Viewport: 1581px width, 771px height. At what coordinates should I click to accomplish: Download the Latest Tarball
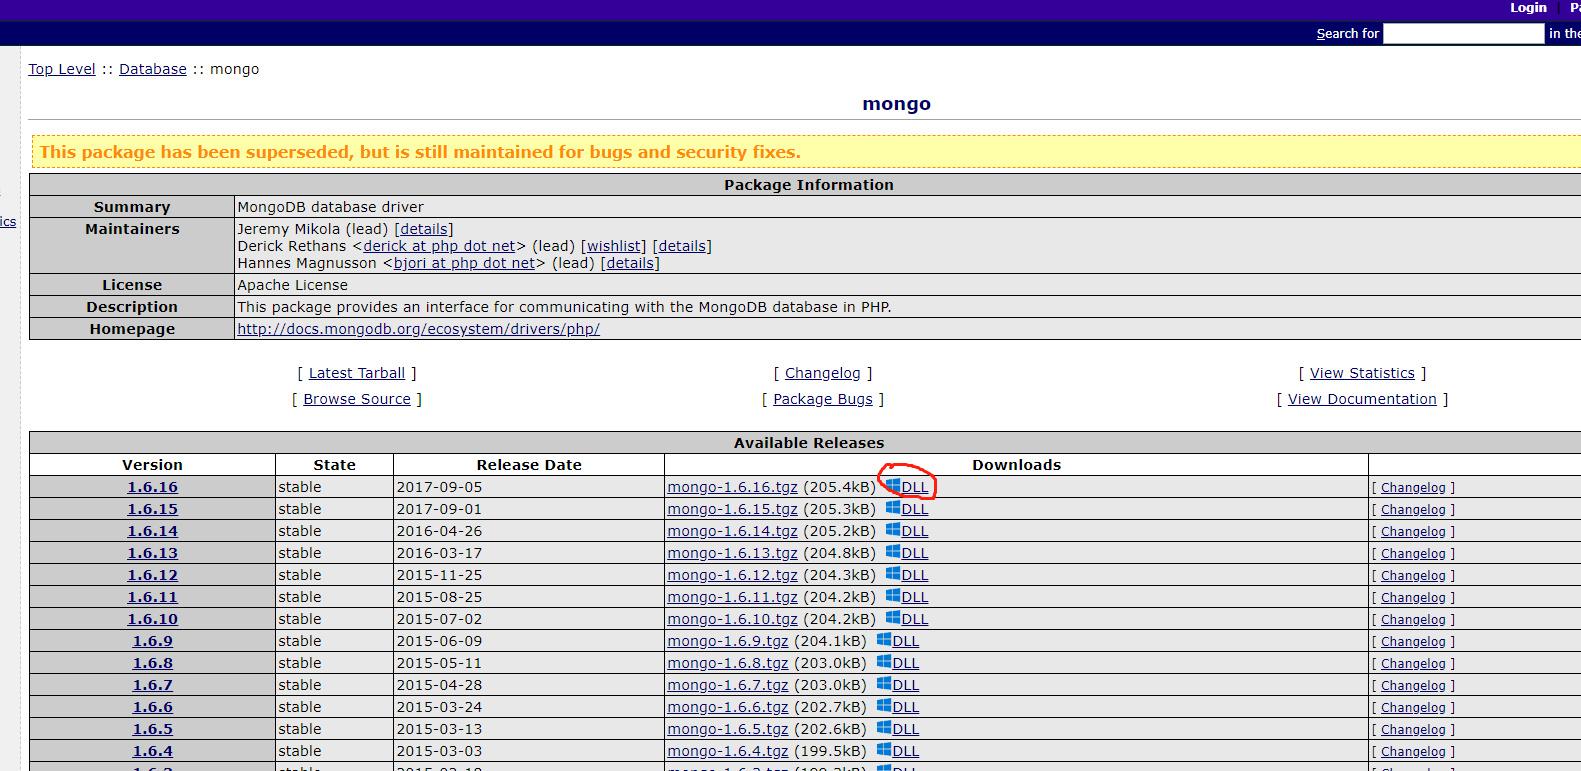(357, 373)
